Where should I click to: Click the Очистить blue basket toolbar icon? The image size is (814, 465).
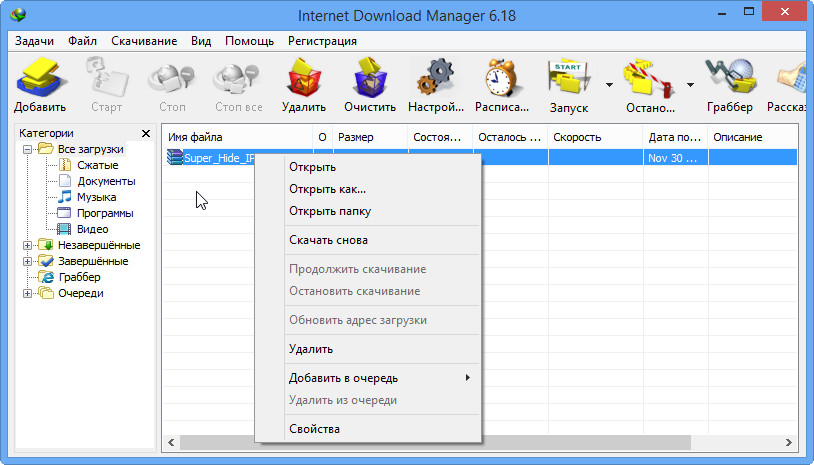tap(370, 78)
